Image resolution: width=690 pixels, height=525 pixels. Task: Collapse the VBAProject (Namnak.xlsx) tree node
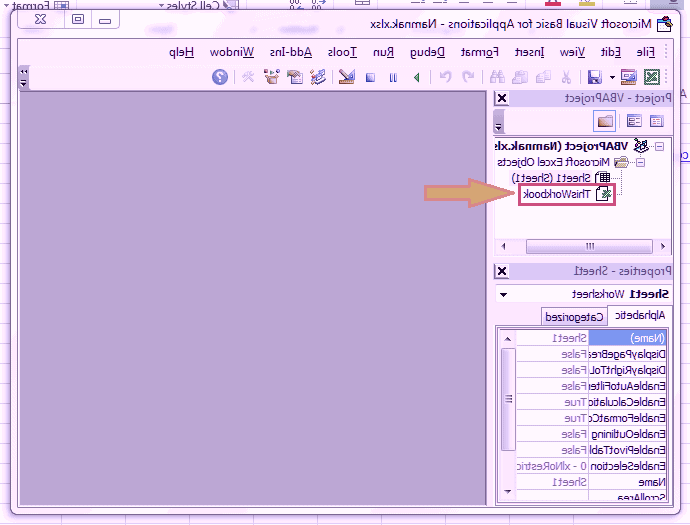659,146
